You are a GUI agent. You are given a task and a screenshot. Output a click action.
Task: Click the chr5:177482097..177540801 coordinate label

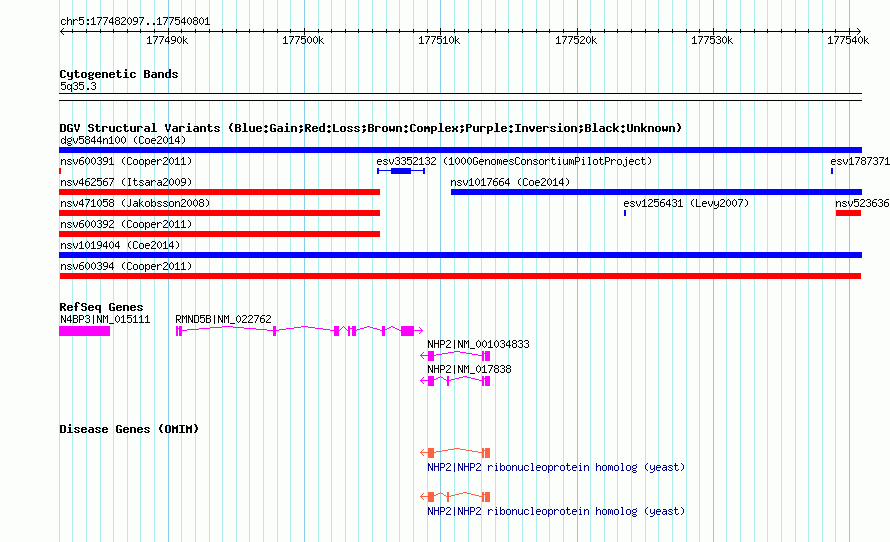[x=135, y=22]
